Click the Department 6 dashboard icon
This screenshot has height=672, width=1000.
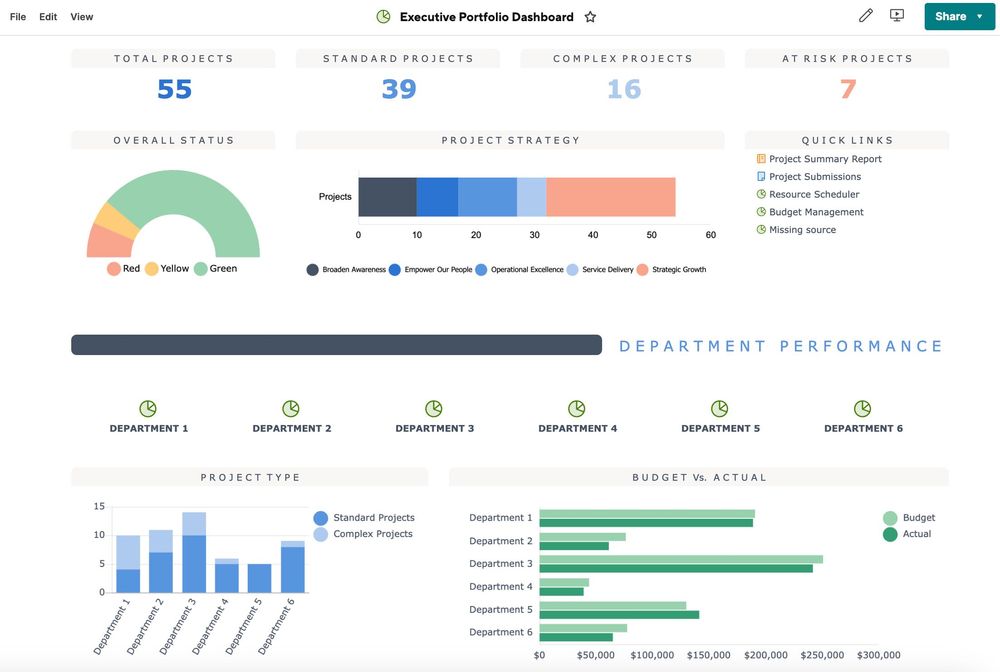point(862,408)
